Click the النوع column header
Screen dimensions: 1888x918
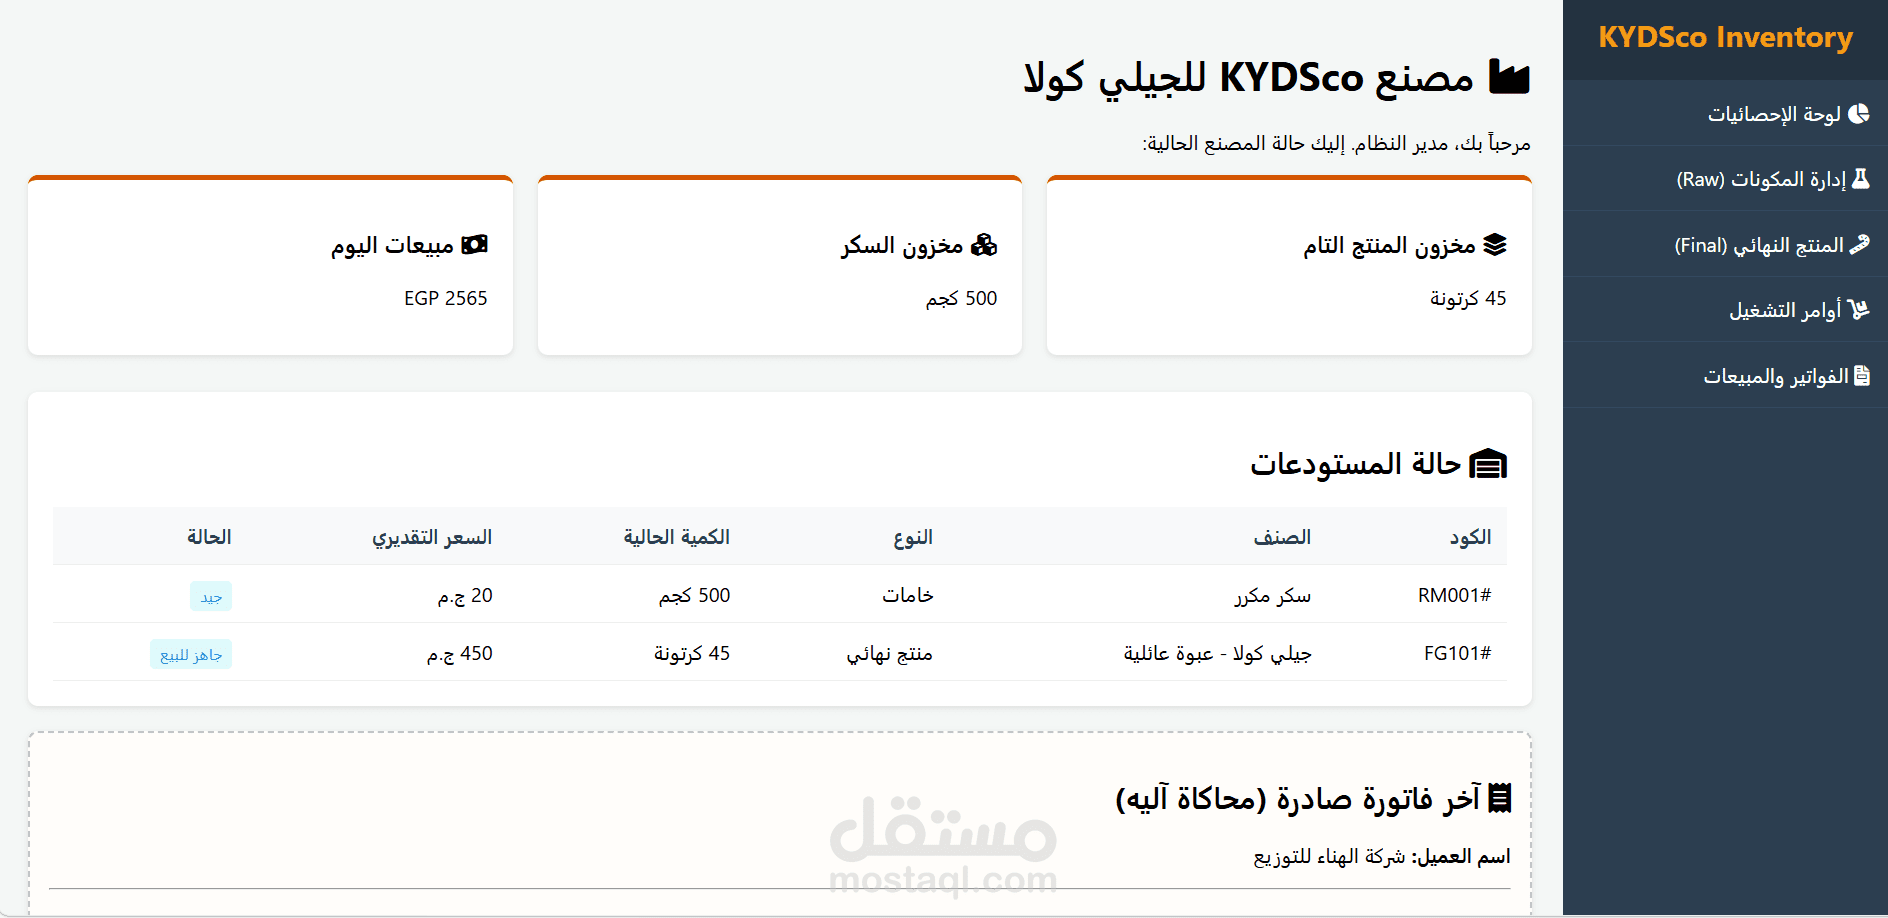pyautogui.click(x=913, y=537)
